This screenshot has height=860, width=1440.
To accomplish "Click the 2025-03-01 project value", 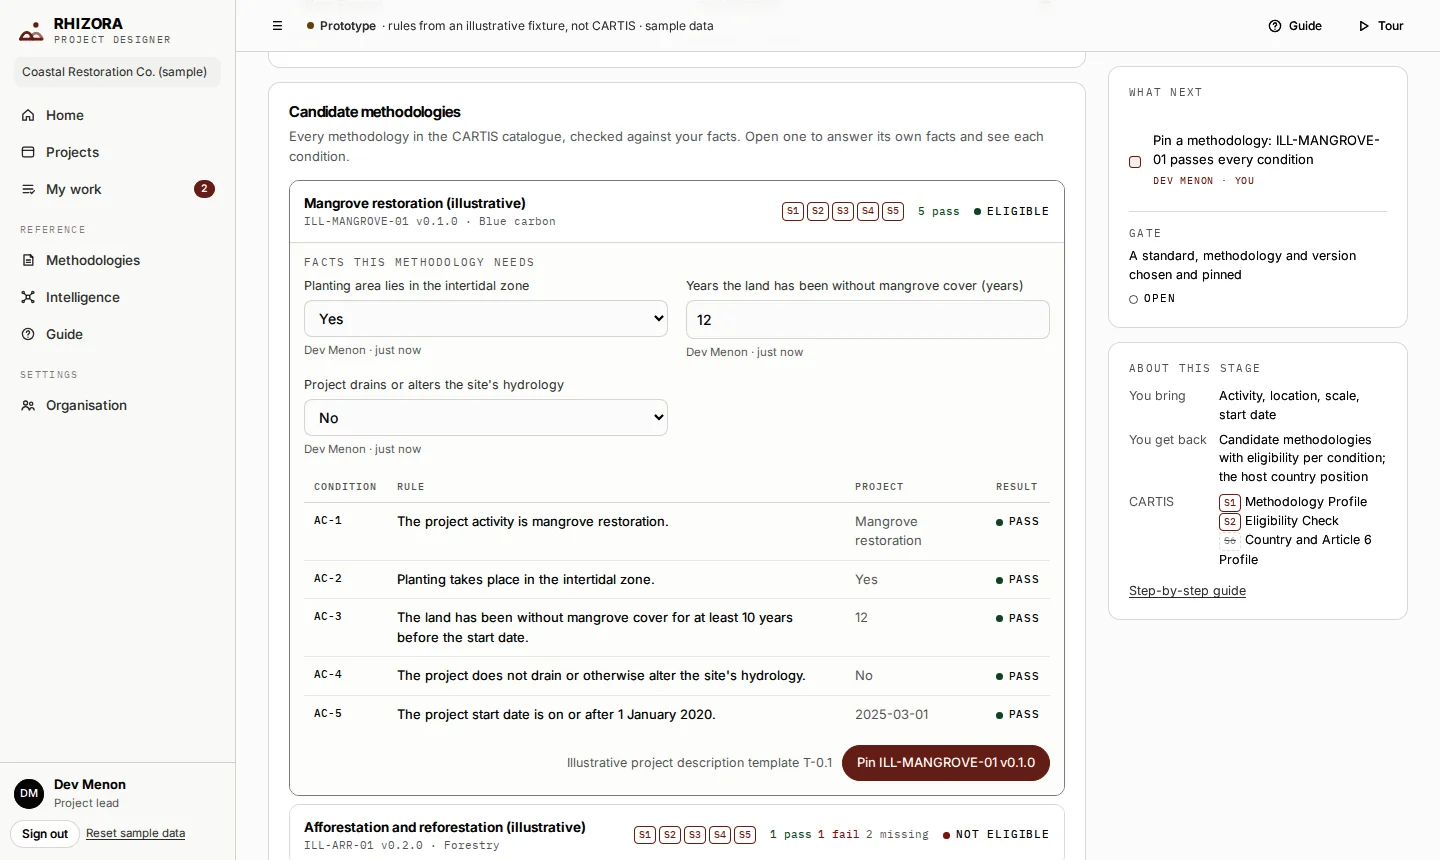I will [x=892, y=715].
